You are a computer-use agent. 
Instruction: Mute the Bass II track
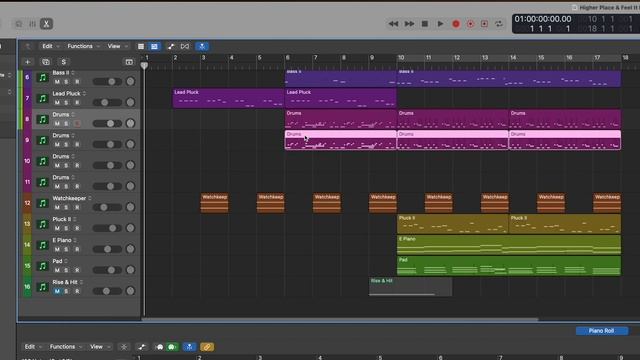pyautogui.click(x=57, y=82)
